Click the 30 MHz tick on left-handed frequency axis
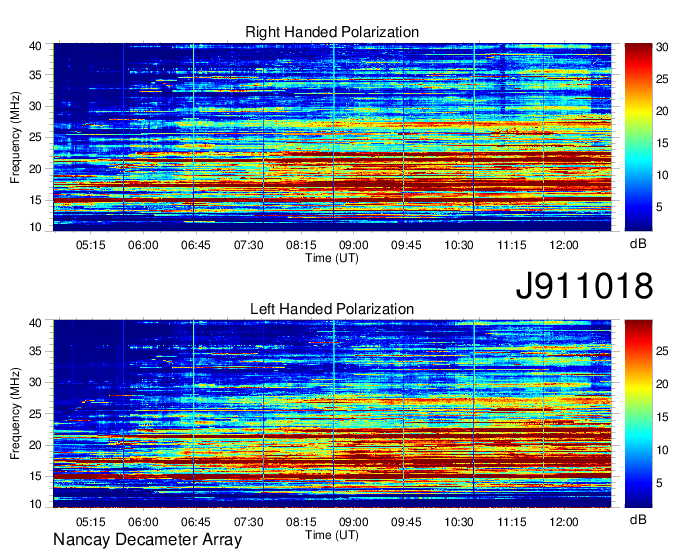The height and width of the screenshot is (552, 680). pyautogui.click(x=35, y=382)
